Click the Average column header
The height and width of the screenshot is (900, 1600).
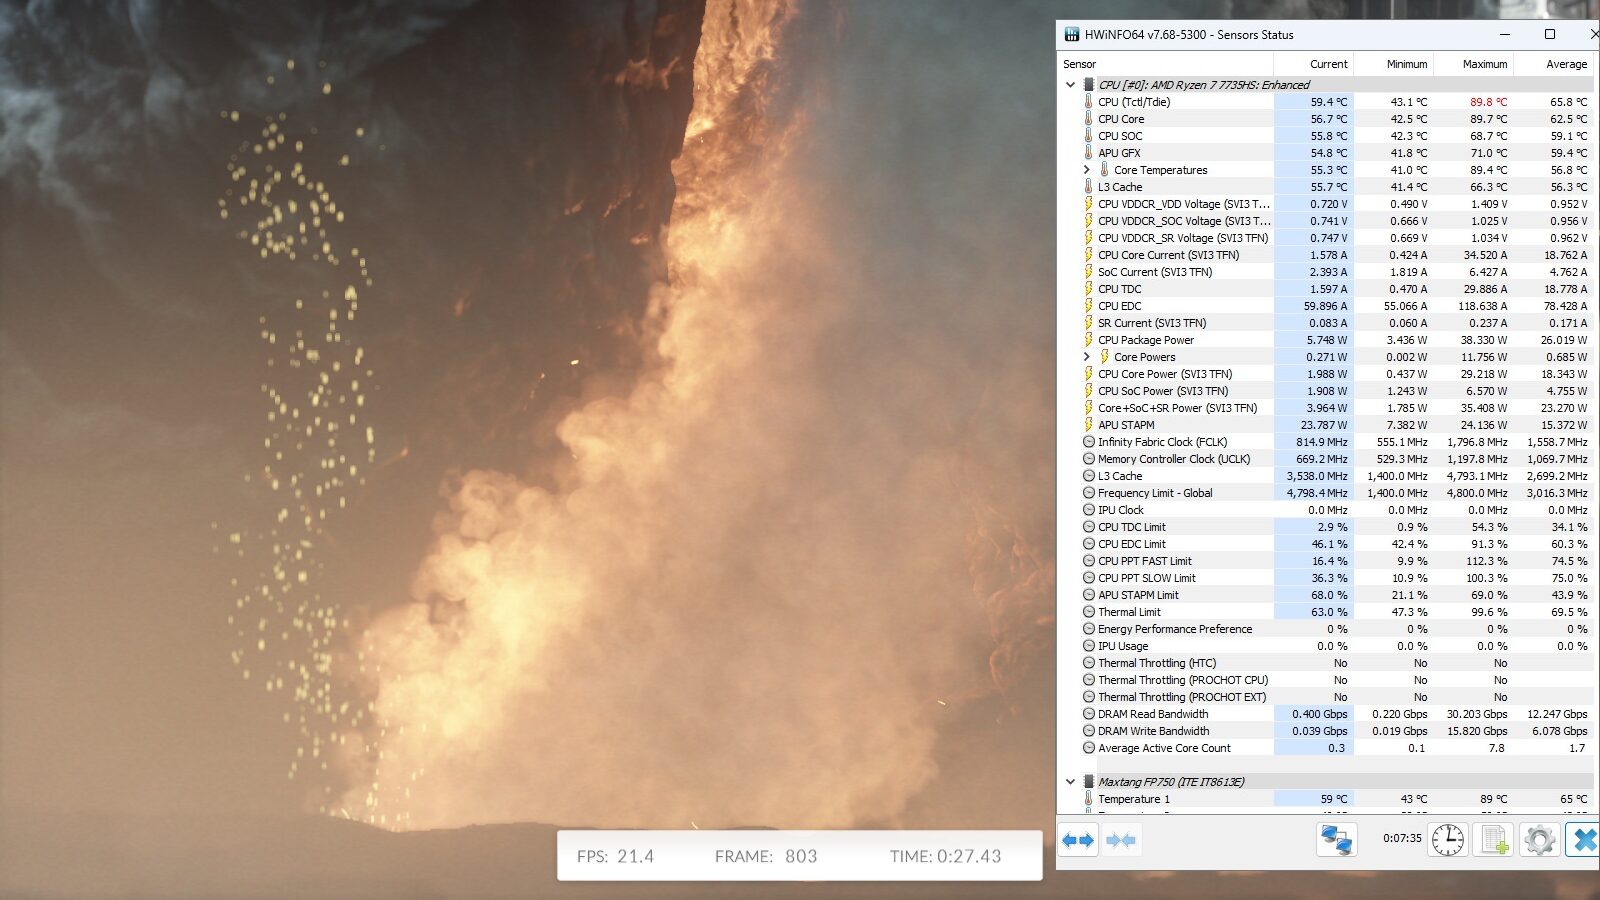1554,64
